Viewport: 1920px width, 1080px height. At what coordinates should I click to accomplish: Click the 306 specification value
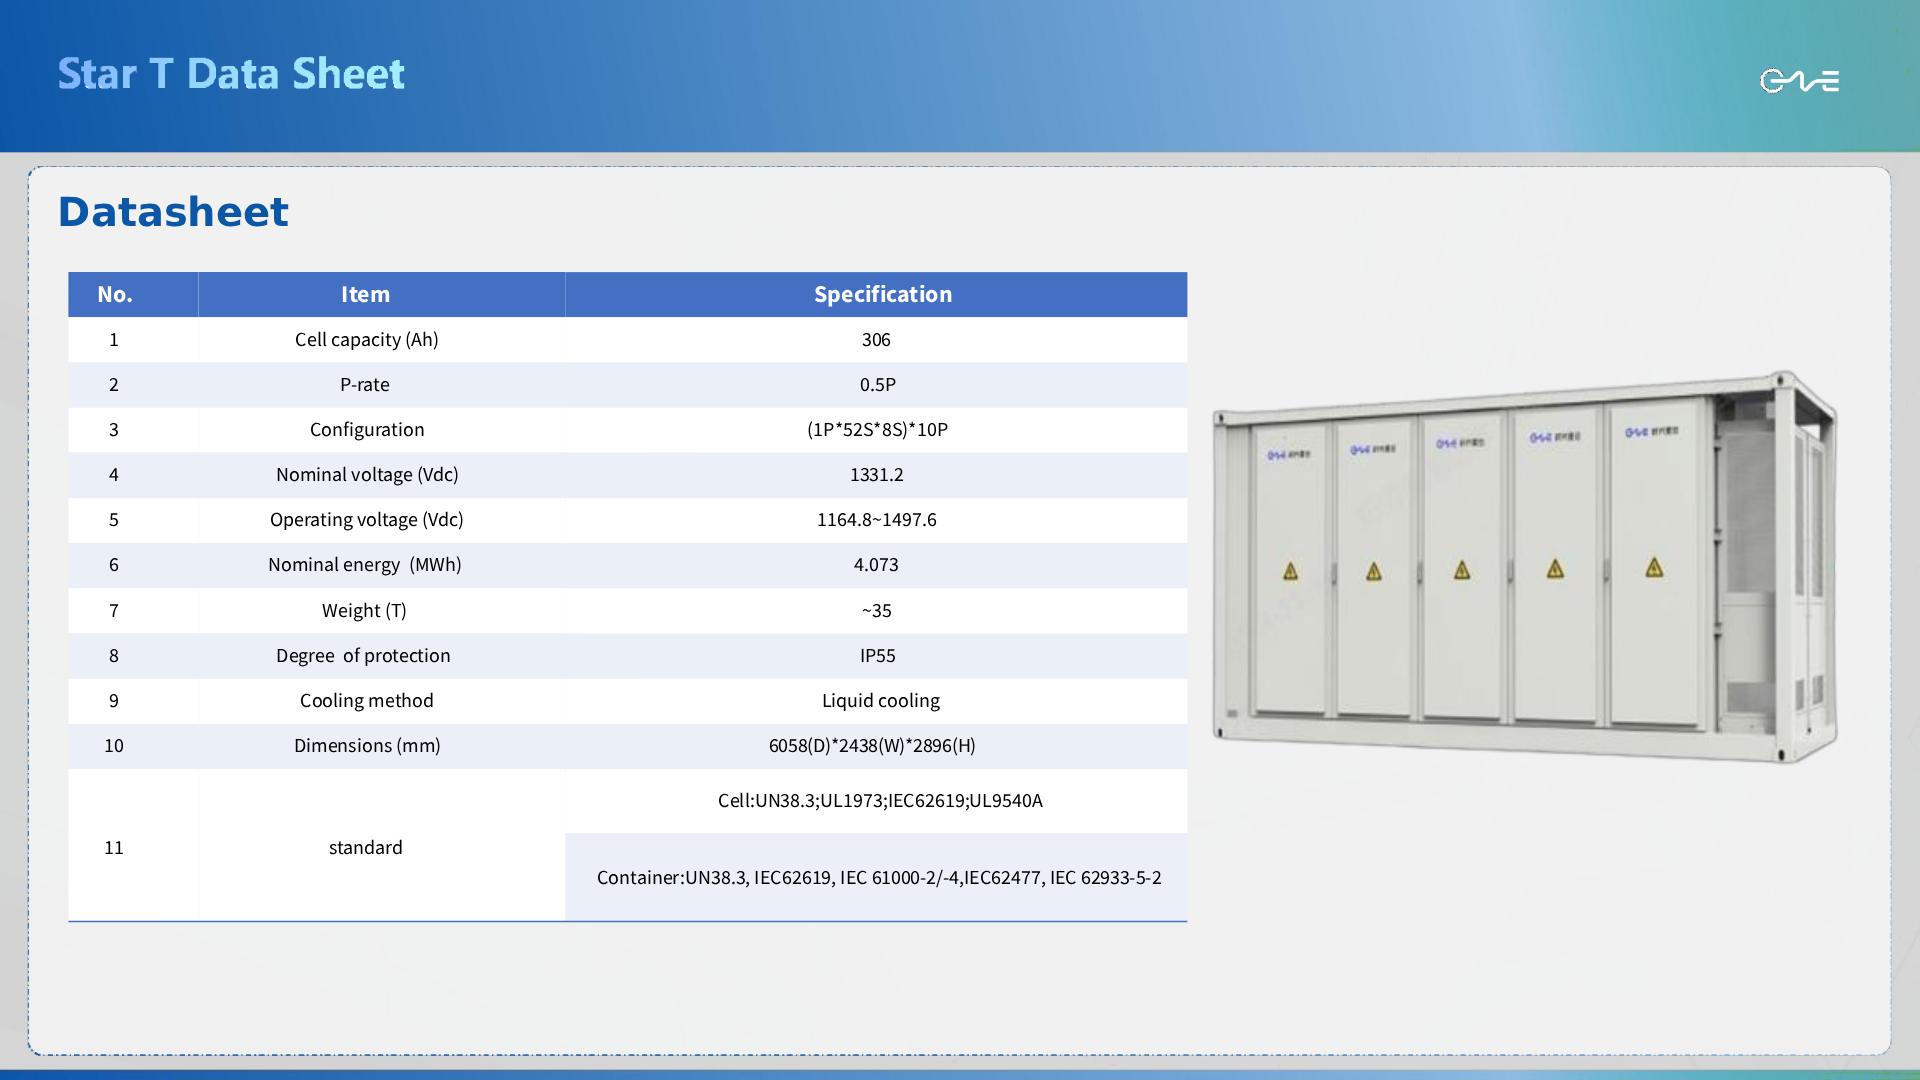[x=876, y=340]
